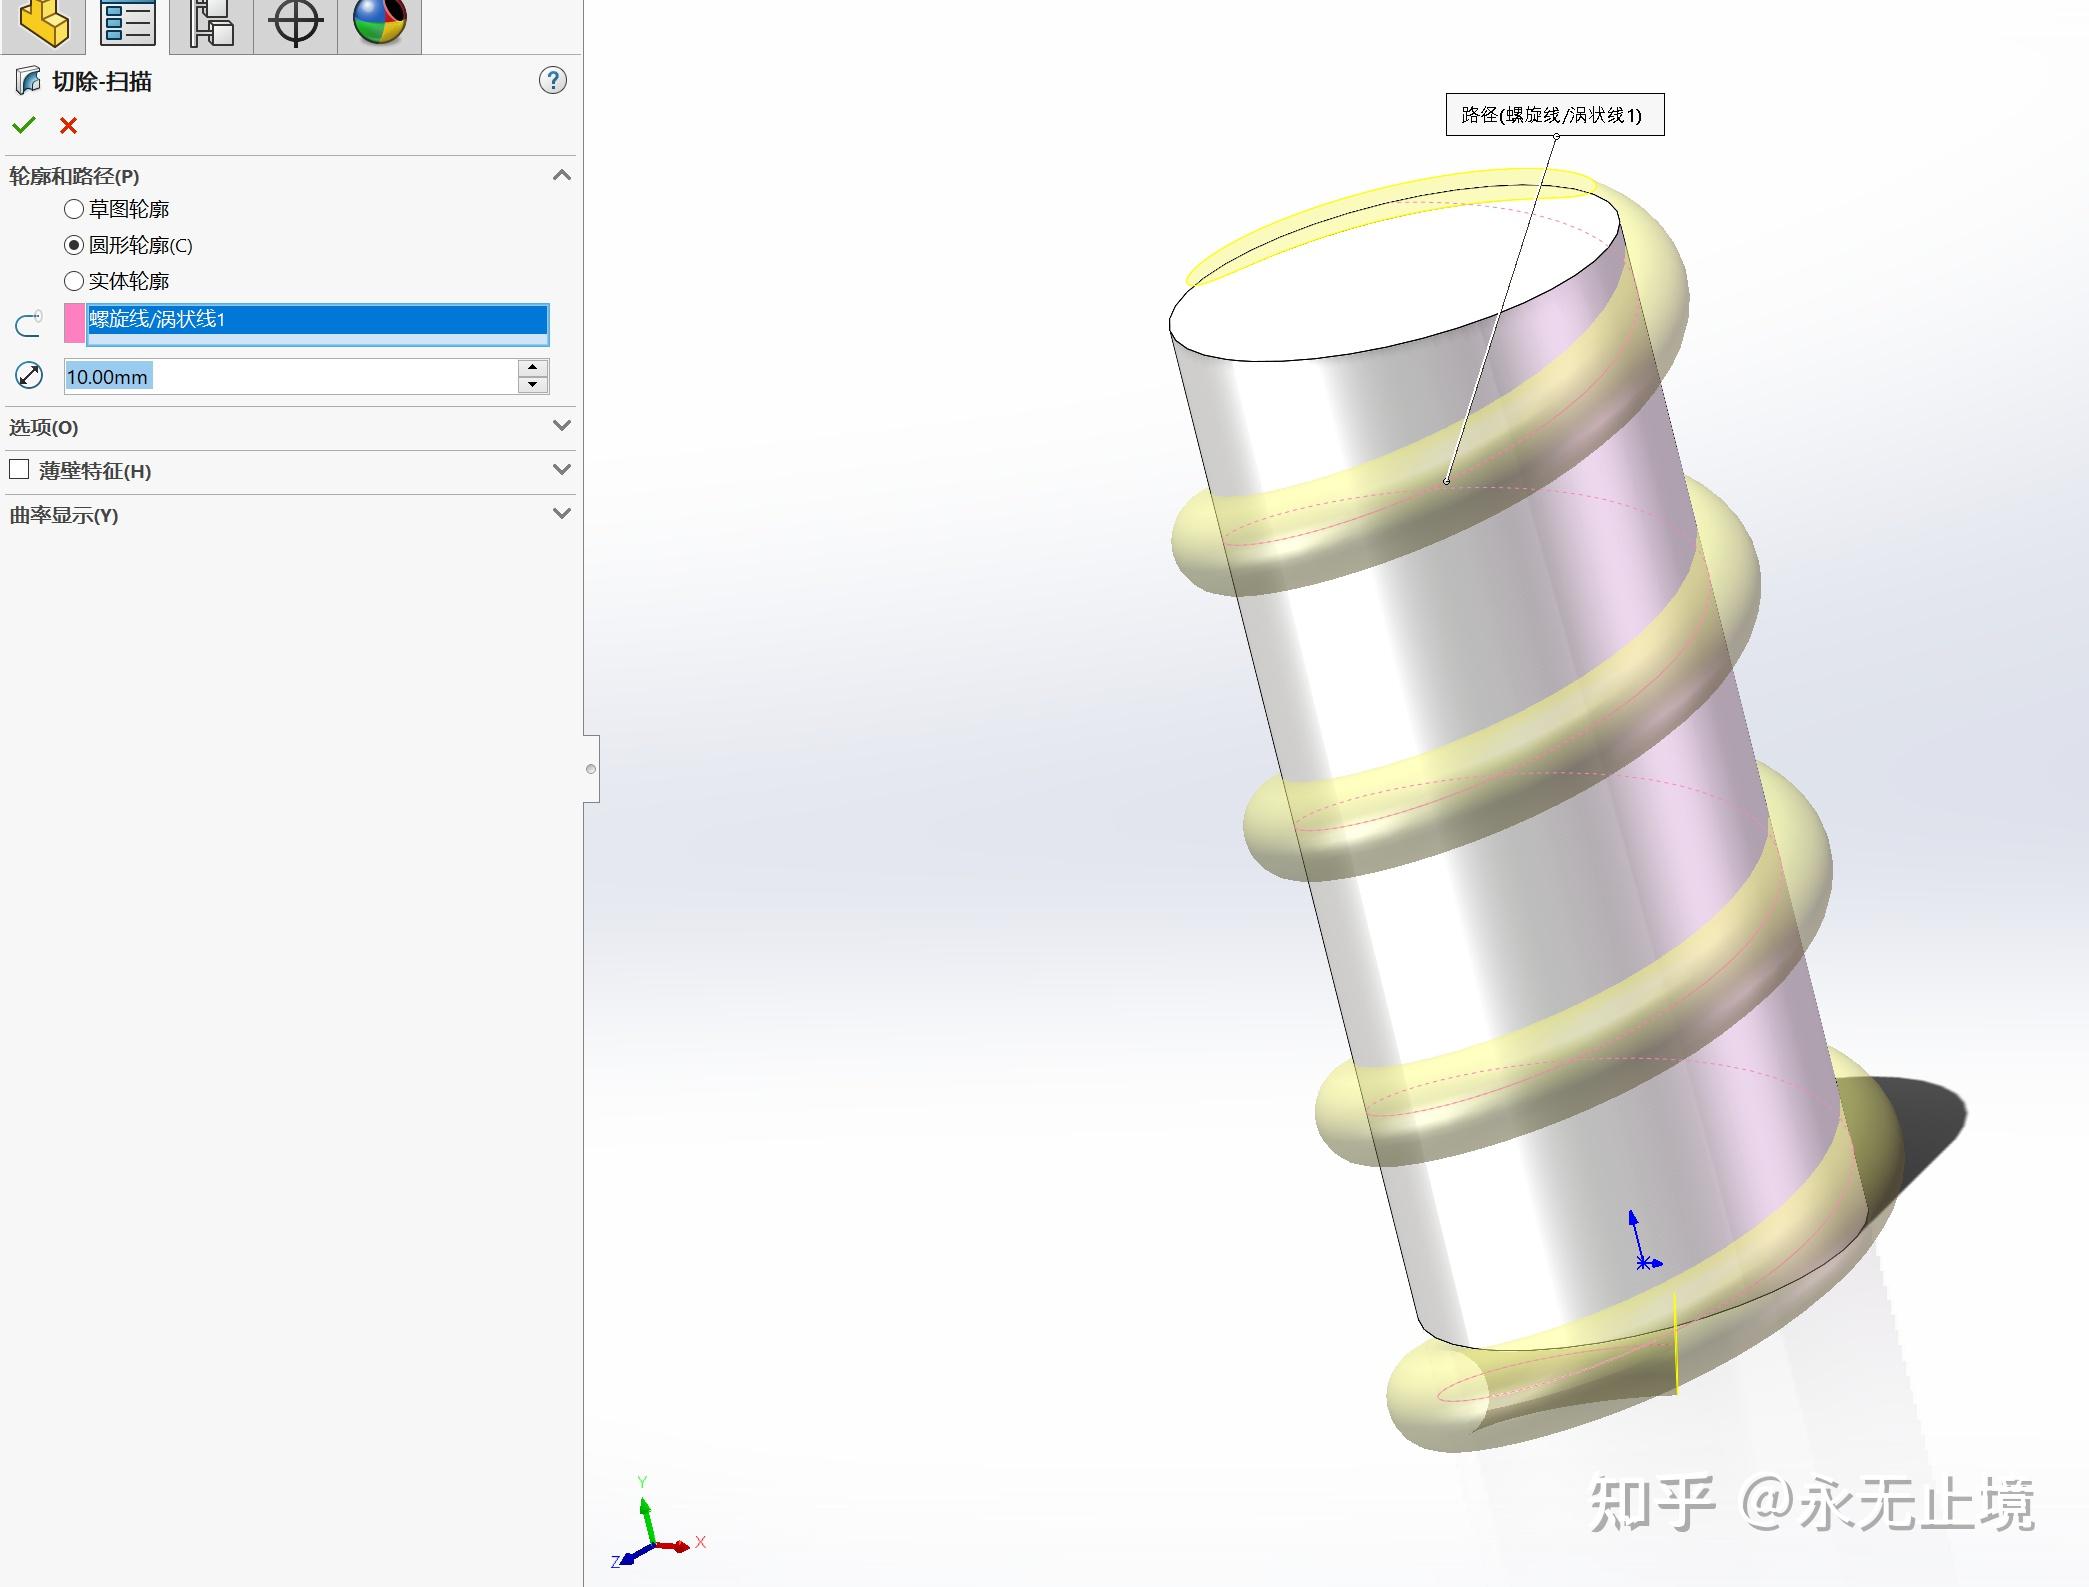Open help for the Cut-Sweep feature

[x=552, y=81]
